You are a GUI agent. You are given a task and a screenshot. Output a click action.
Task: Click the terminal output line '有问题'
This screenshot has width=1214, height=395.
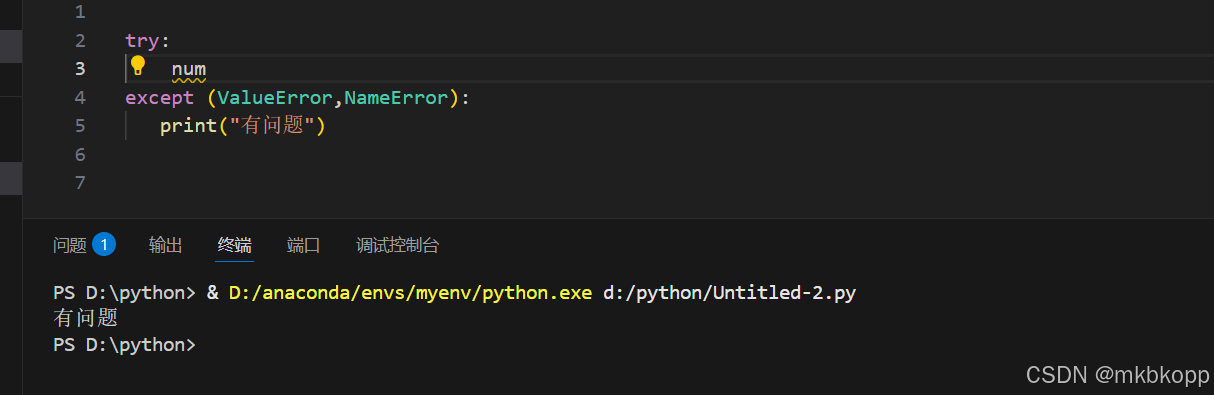point(85,319)
